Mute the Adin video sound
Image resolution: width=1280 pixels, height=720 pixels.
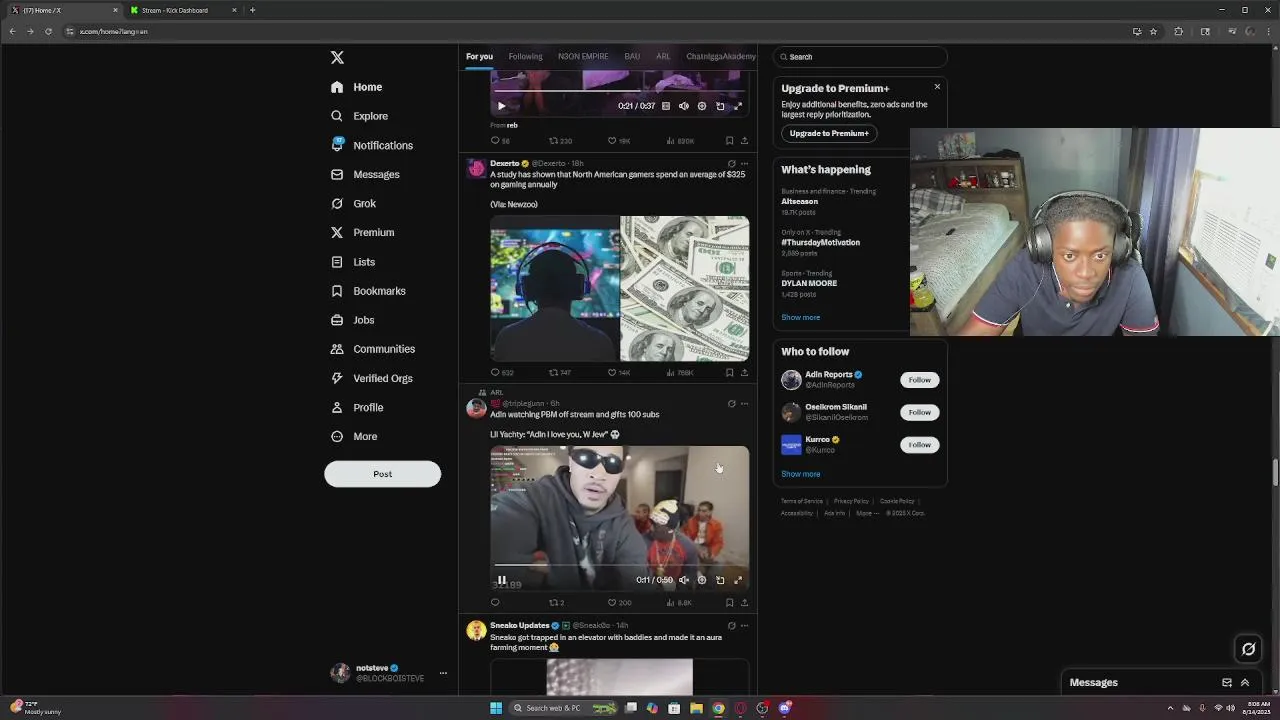coord(684,580)
